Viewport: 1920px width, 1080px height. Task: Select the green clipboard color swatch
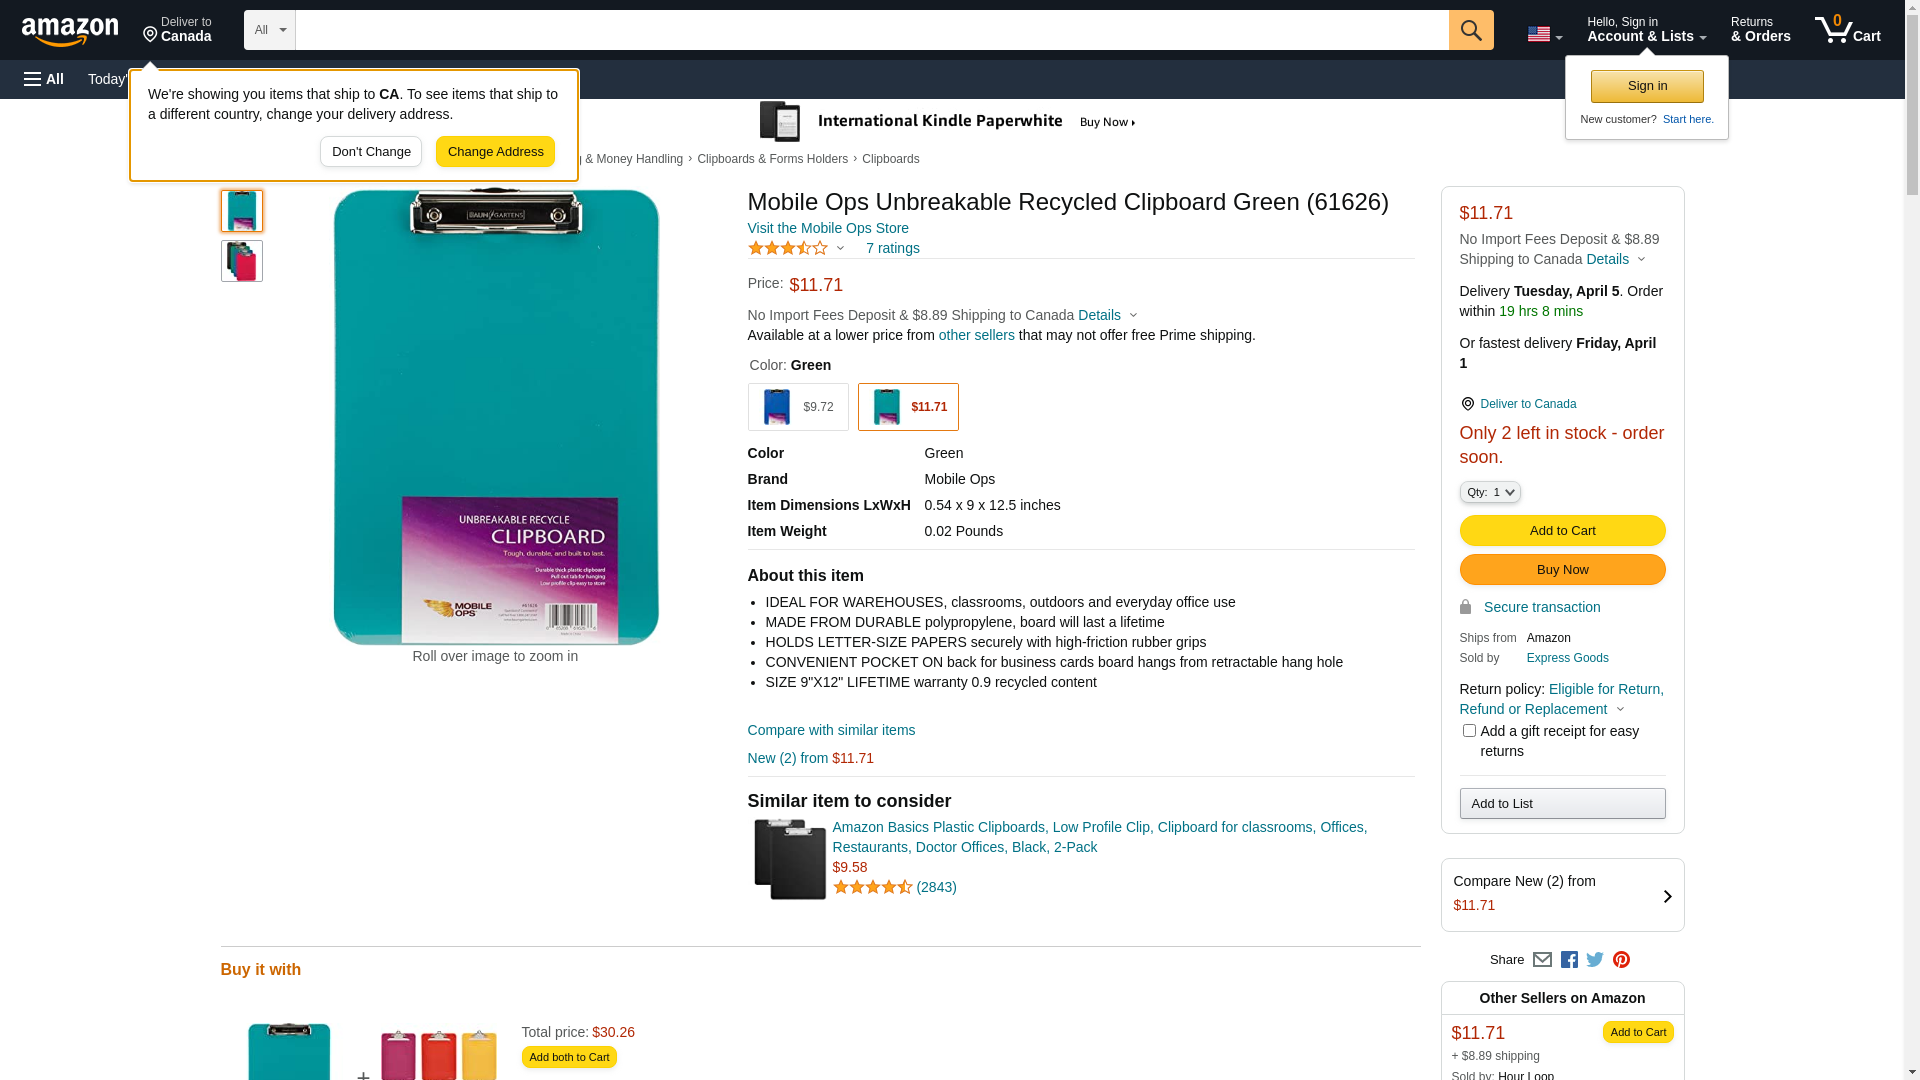908,407
